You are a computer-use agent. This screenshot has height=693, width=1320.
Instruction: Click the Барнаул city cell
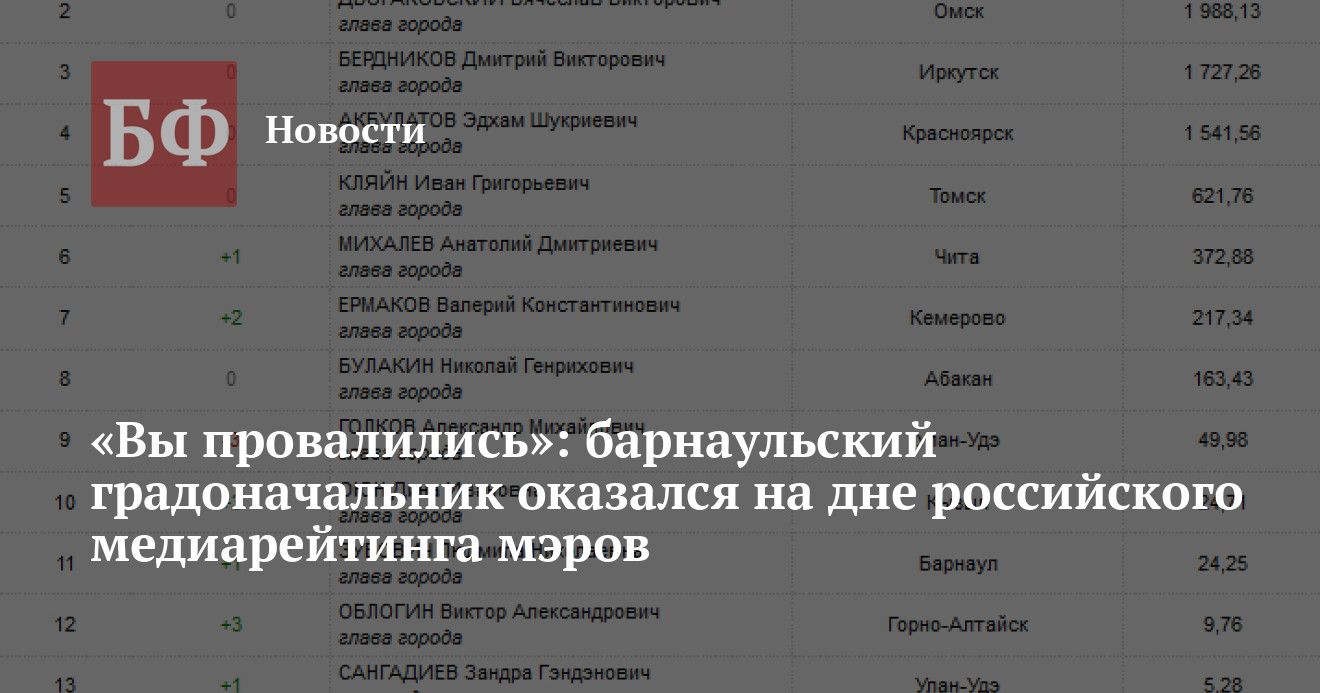tap(957, 564)
